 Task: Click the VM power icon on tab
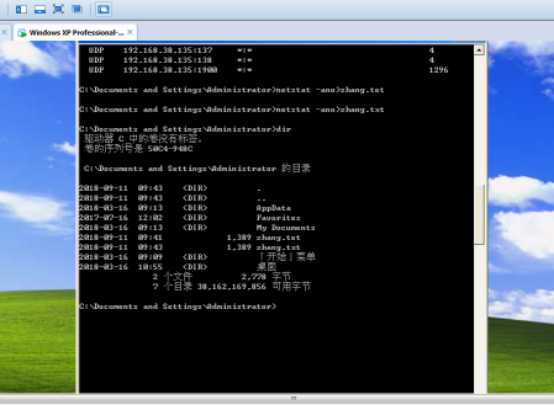pos(22,33)
